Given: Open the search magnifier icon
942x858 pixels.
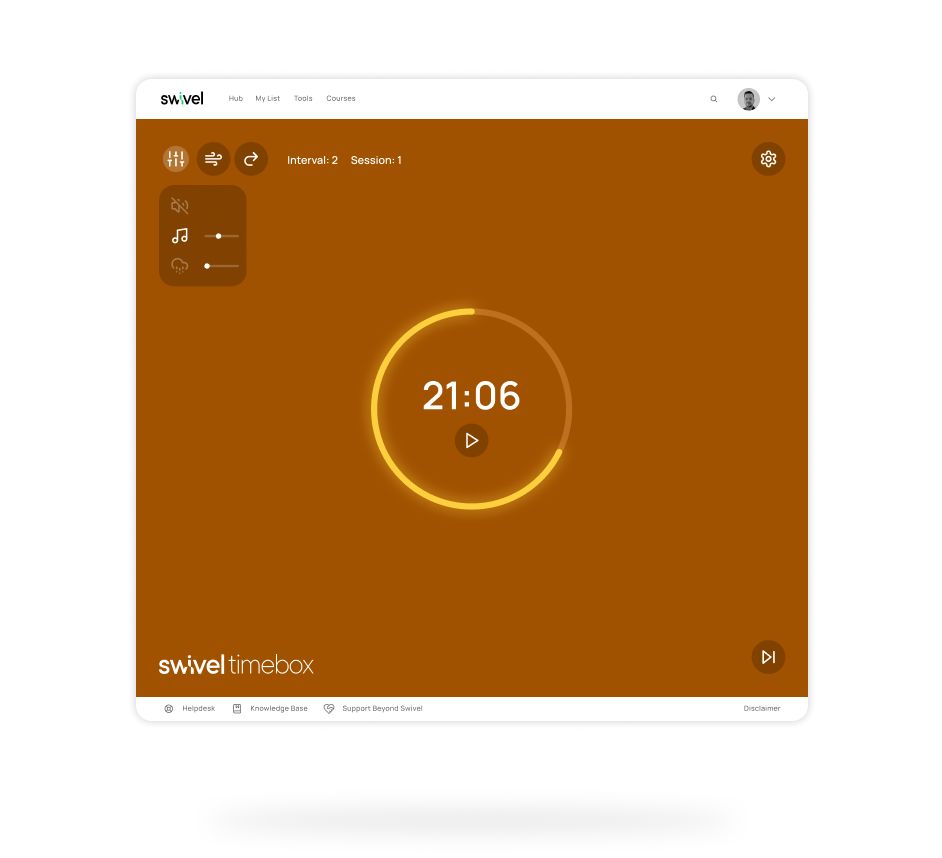Looking at the screenshot, I should pyautogui.click(x=713, y=99).
